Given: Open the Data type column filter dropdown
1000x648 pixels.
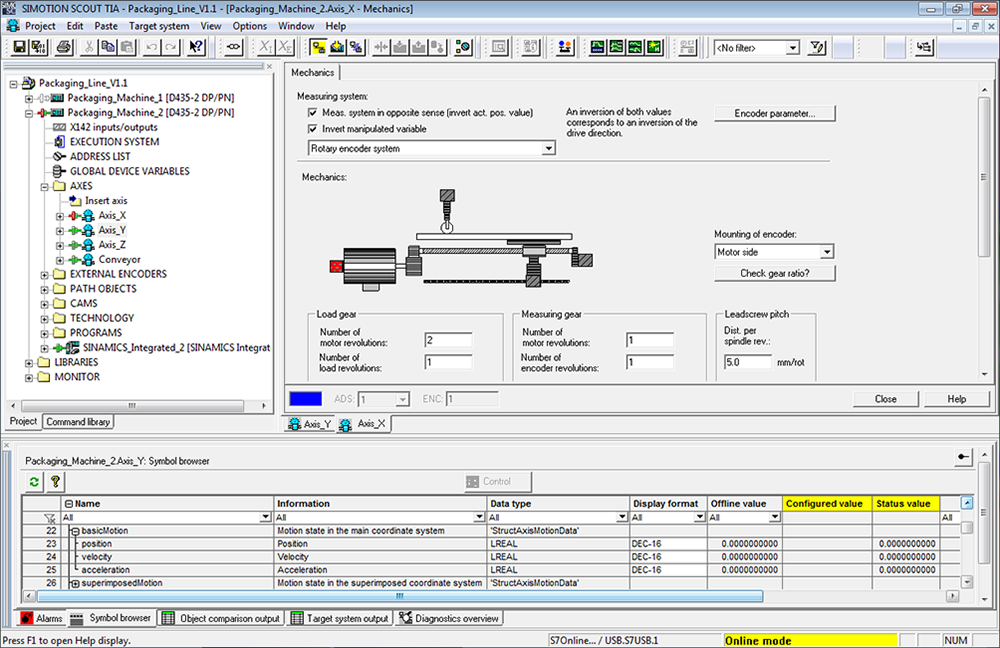Looking at the screenshot, I should click(622, 518).
